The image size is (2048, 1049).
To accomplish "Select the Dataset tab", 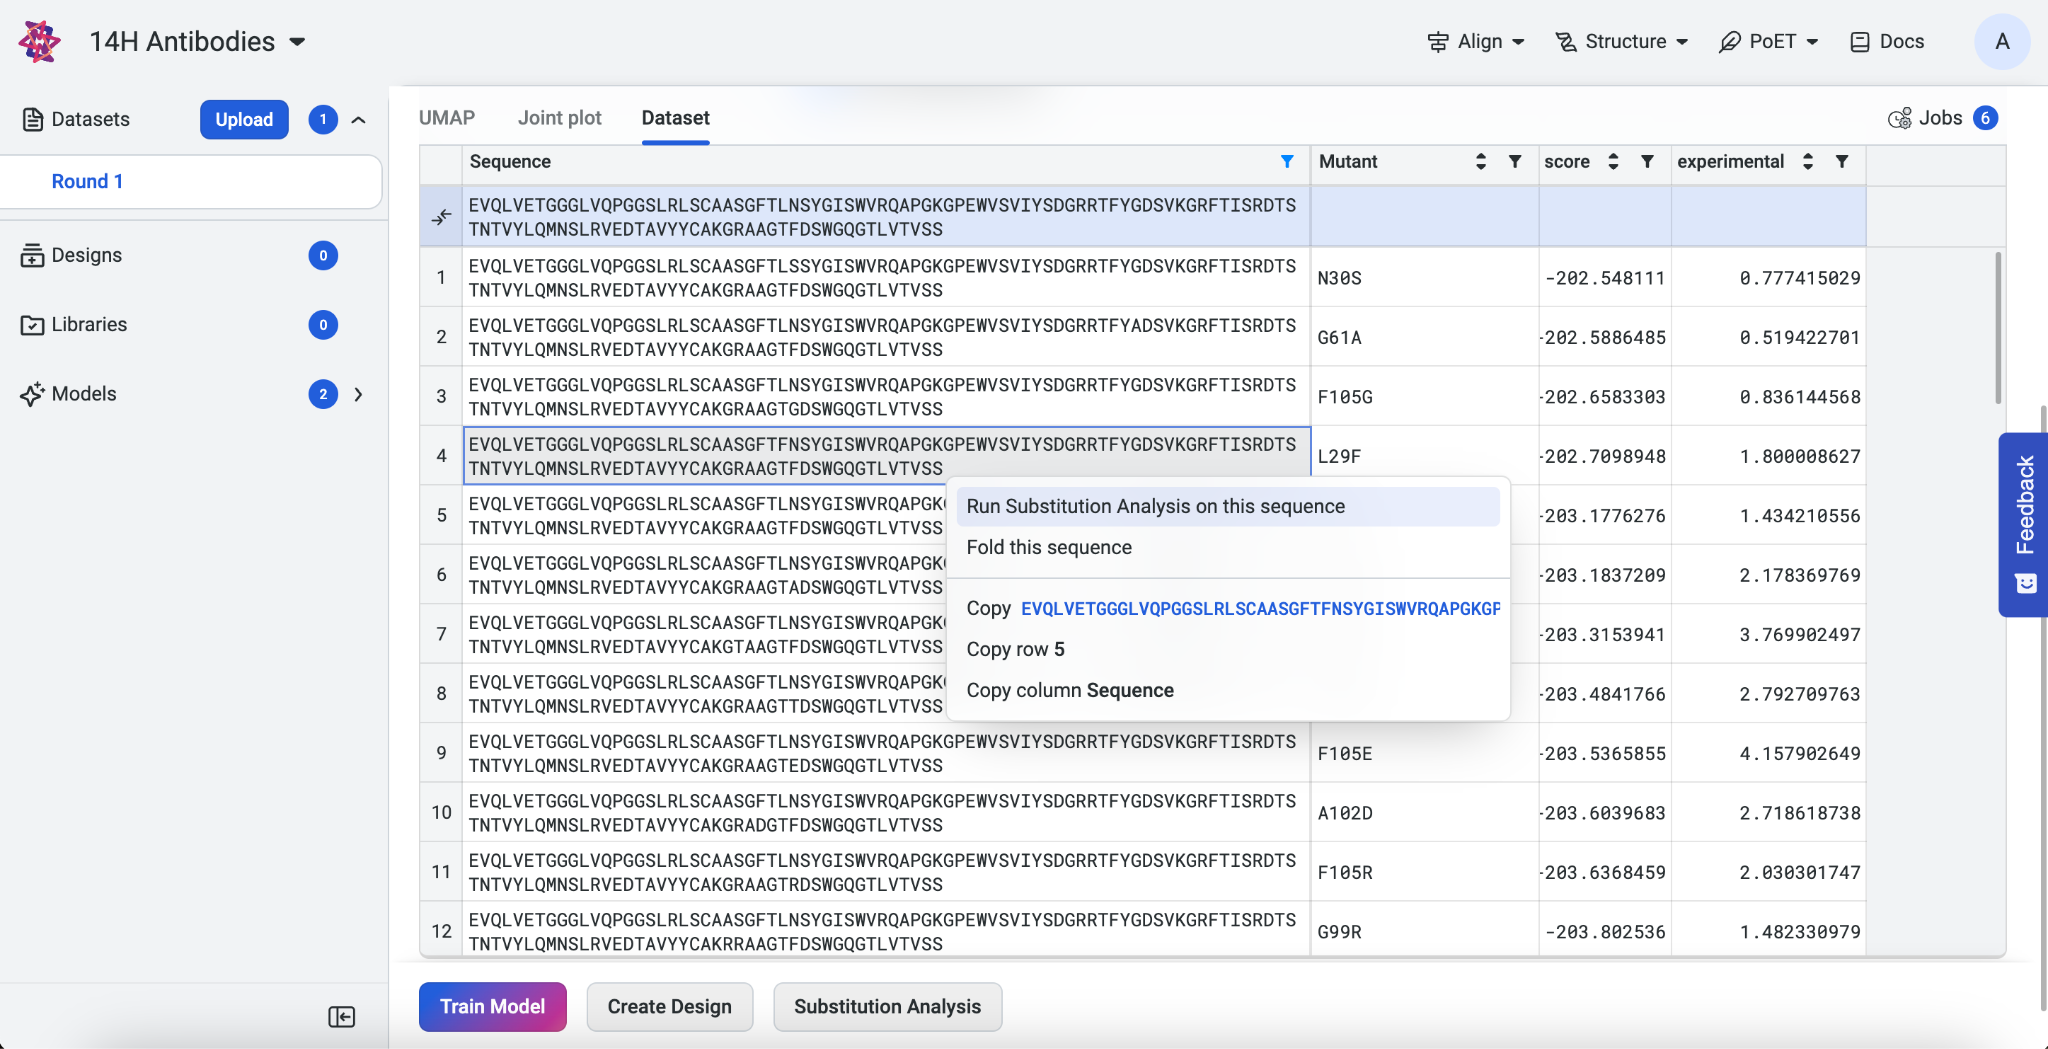I will pyautogui.click(x=676, y=117).
